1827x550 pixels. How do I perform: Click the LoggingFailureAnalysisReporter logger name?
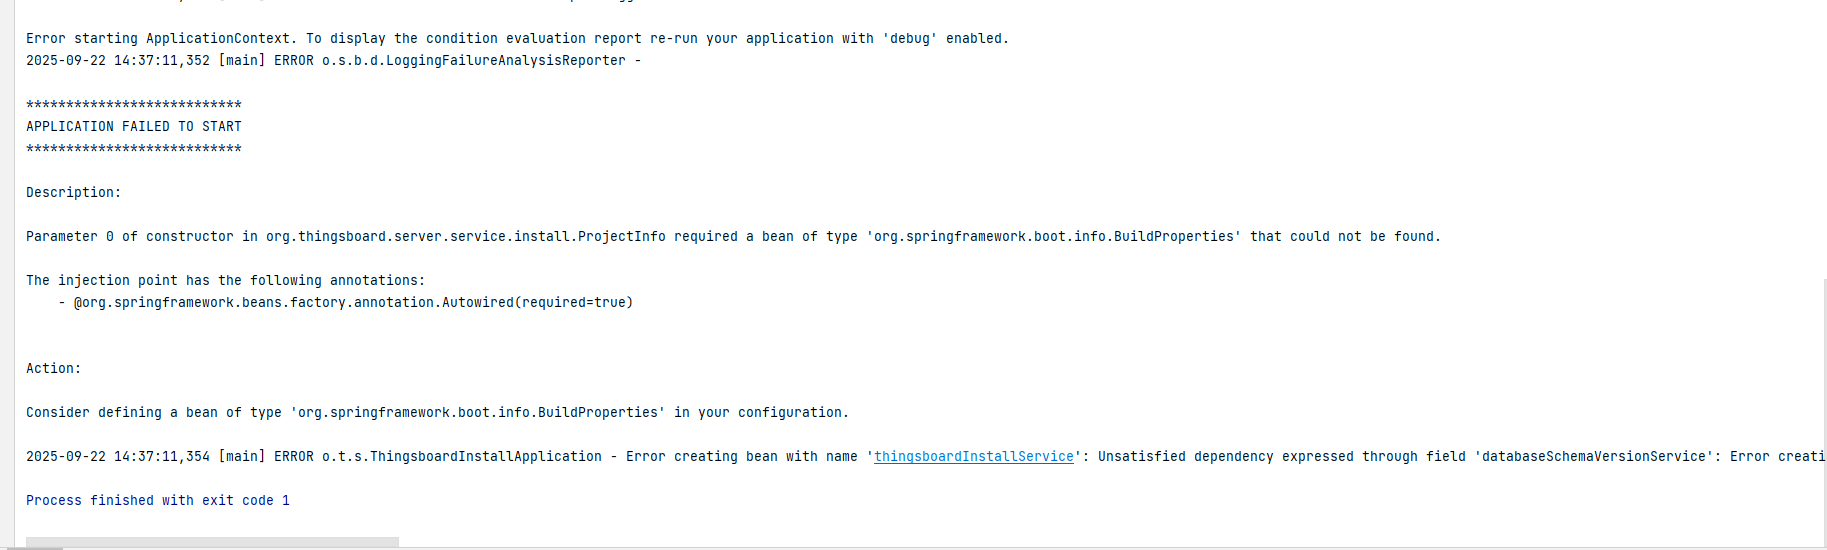(x=474, y=61)
